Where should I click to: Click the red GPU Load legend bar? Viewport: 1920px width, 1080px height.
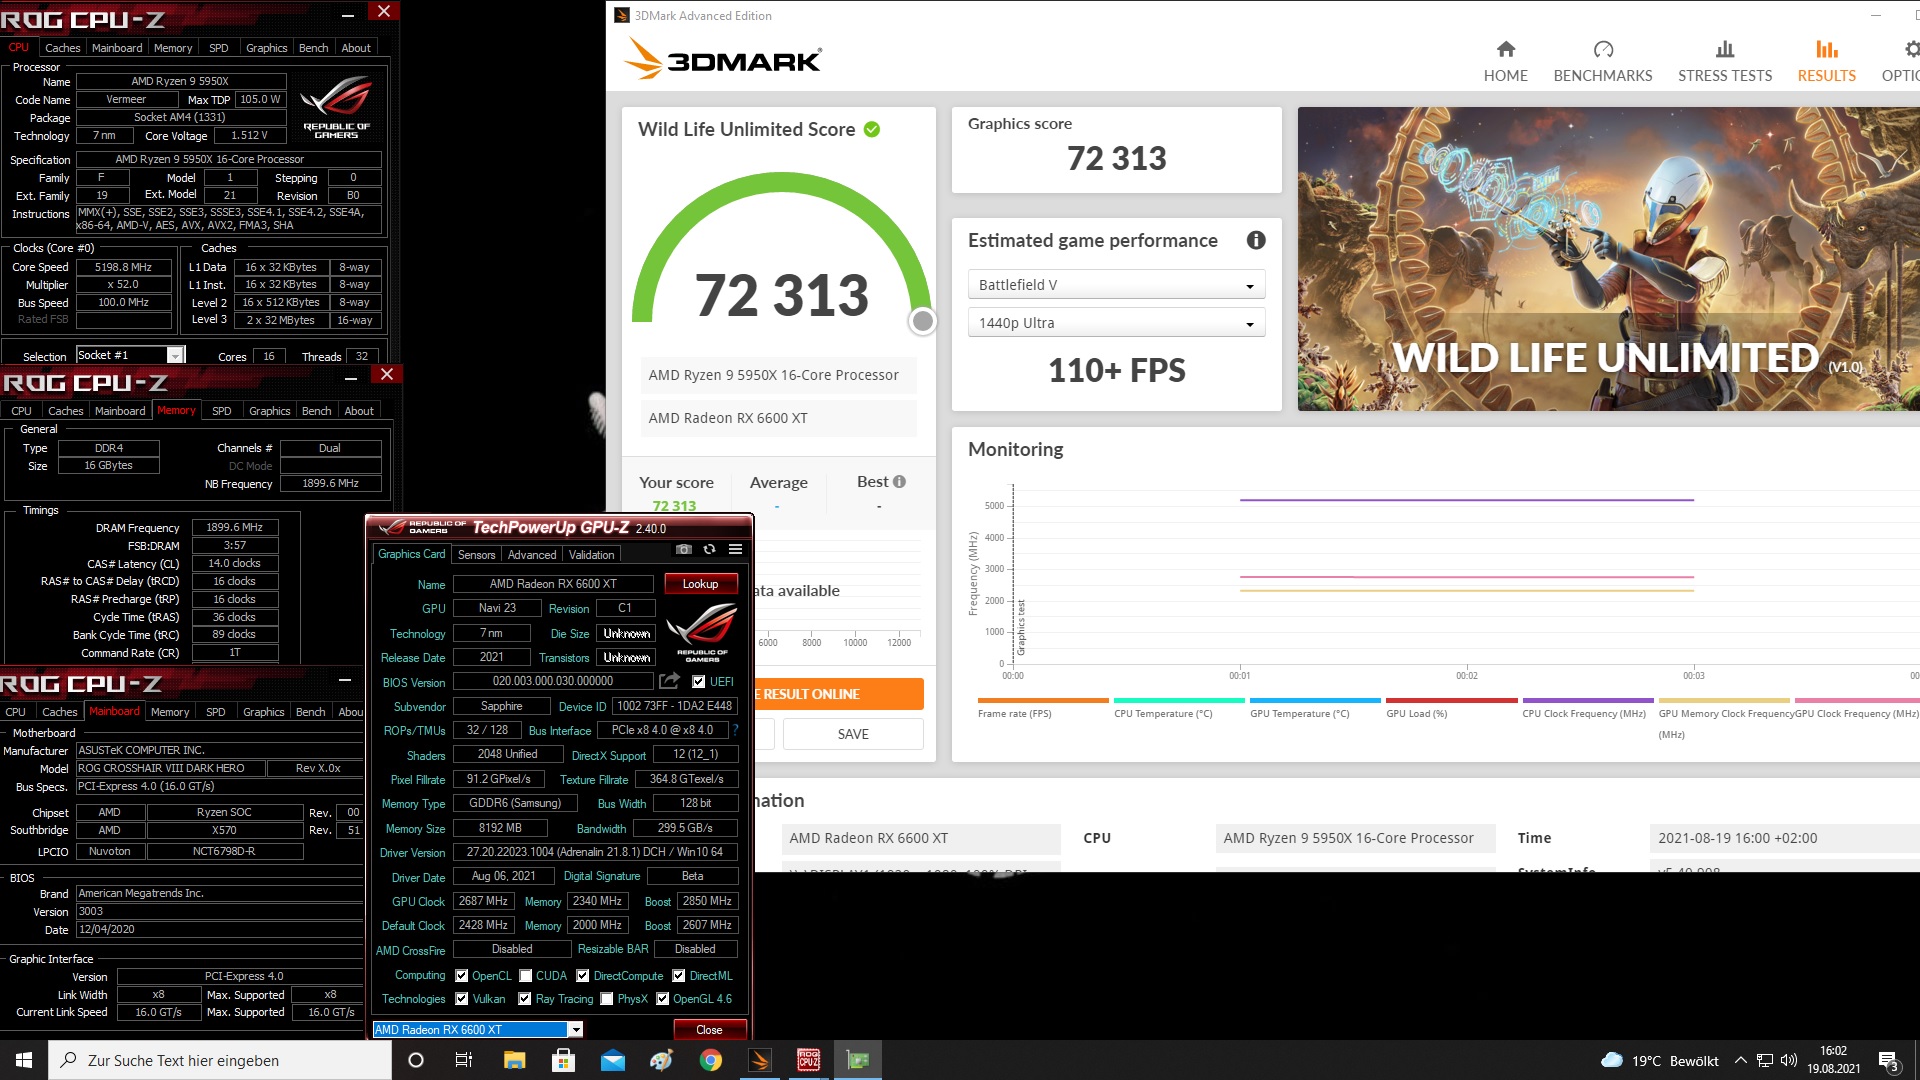1451,701
